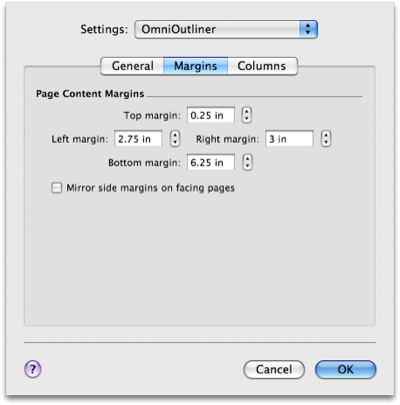Select the Margins tab
Image resolution: width=400 pixels, height=405 pixels.
(x=196, y=66)
